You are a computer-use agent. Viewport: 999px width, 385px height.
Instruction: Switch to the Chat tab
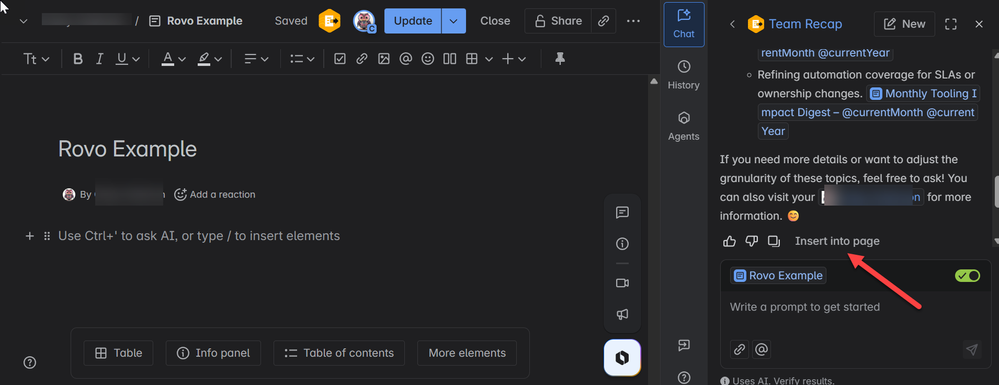684,25
